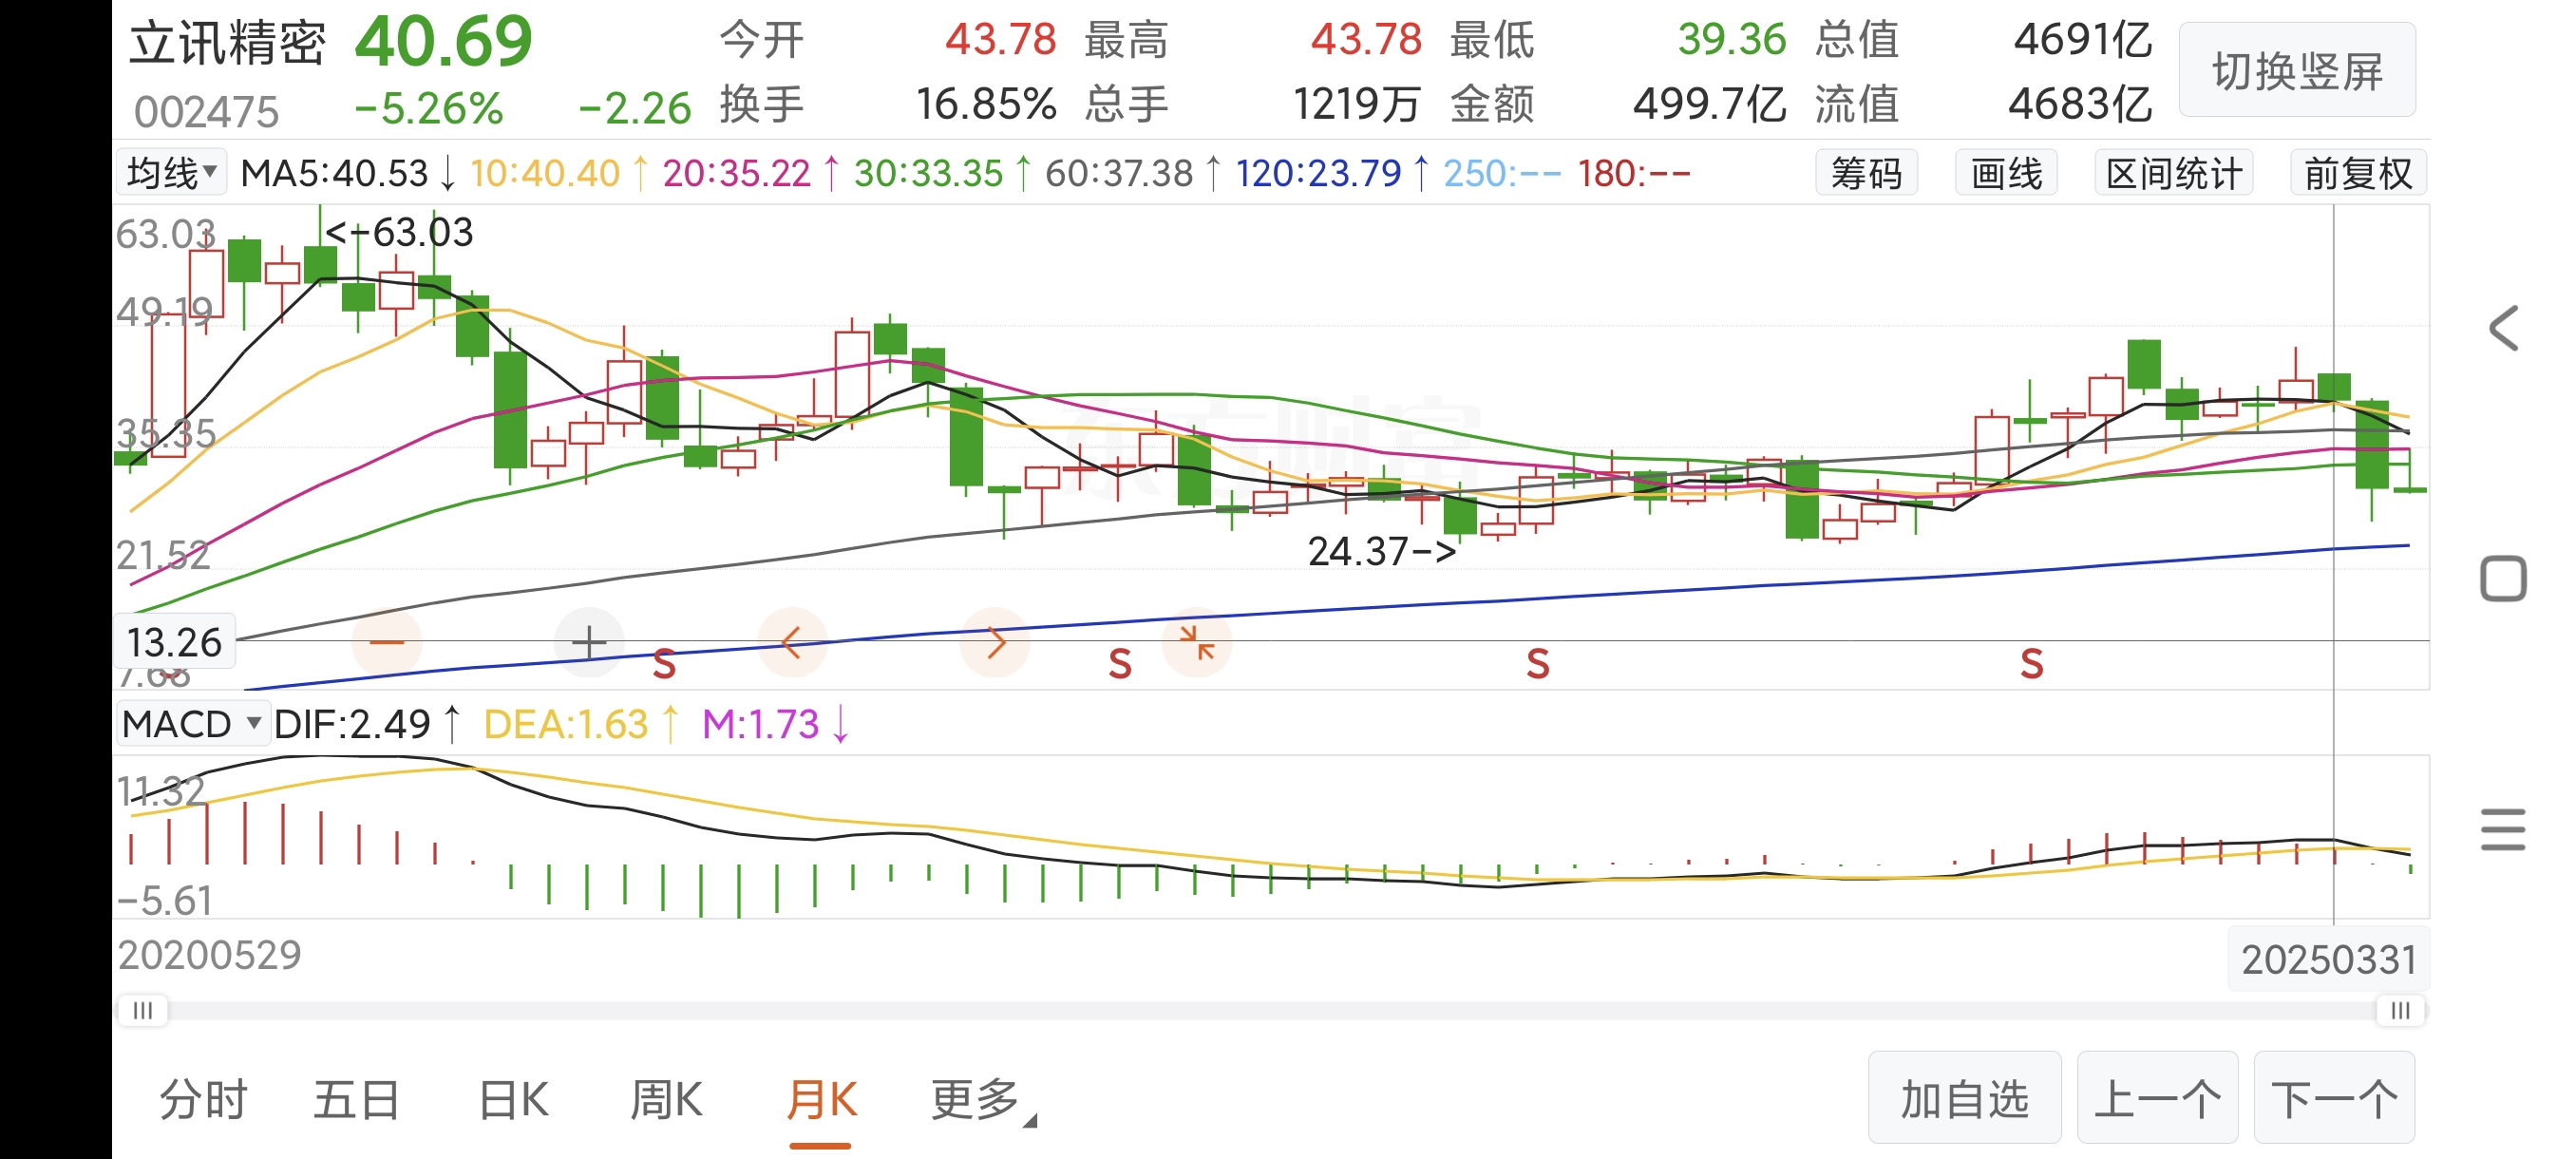Click the rightmost S sell marker on chart
The width and height of the screenshot is (2576, 1159).
point(2031,664)
